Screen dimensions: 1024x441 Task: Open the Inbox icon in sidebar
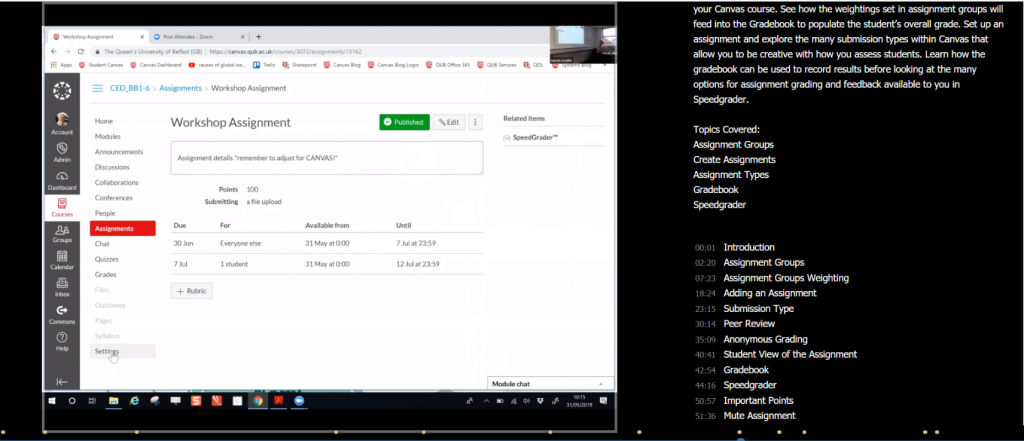62,287
